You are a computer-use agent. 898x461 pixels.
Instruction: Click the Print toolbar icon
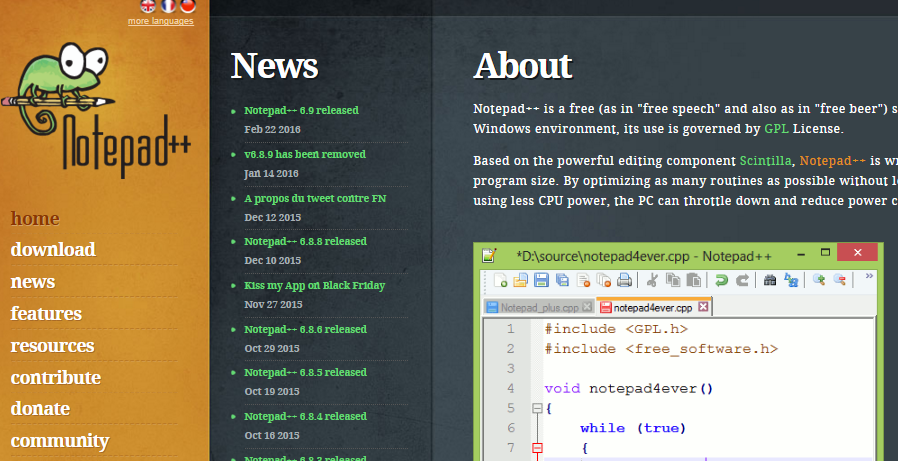pyautogui.click(x=624, y=279)
